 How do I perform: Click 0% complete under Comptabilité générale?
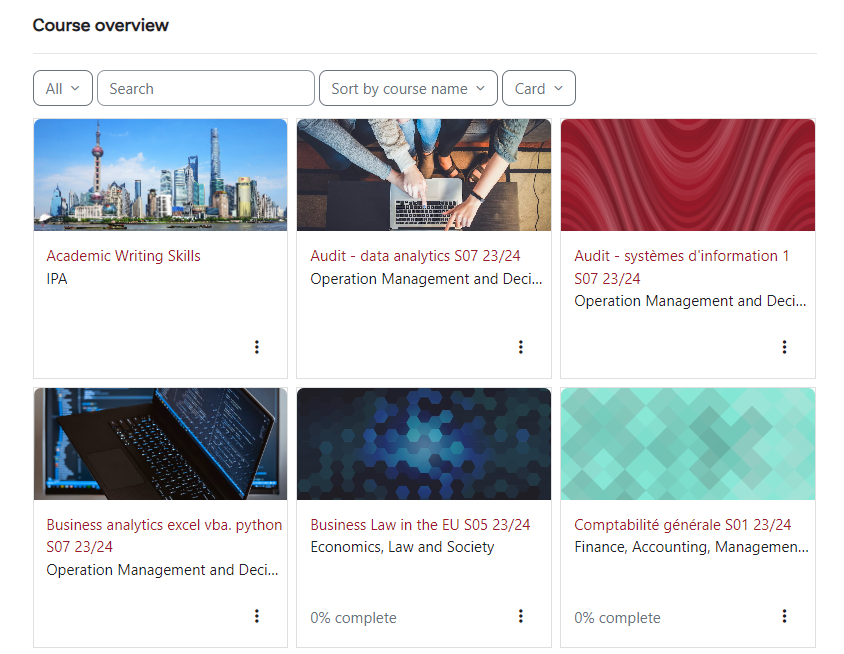coord(617,618)
